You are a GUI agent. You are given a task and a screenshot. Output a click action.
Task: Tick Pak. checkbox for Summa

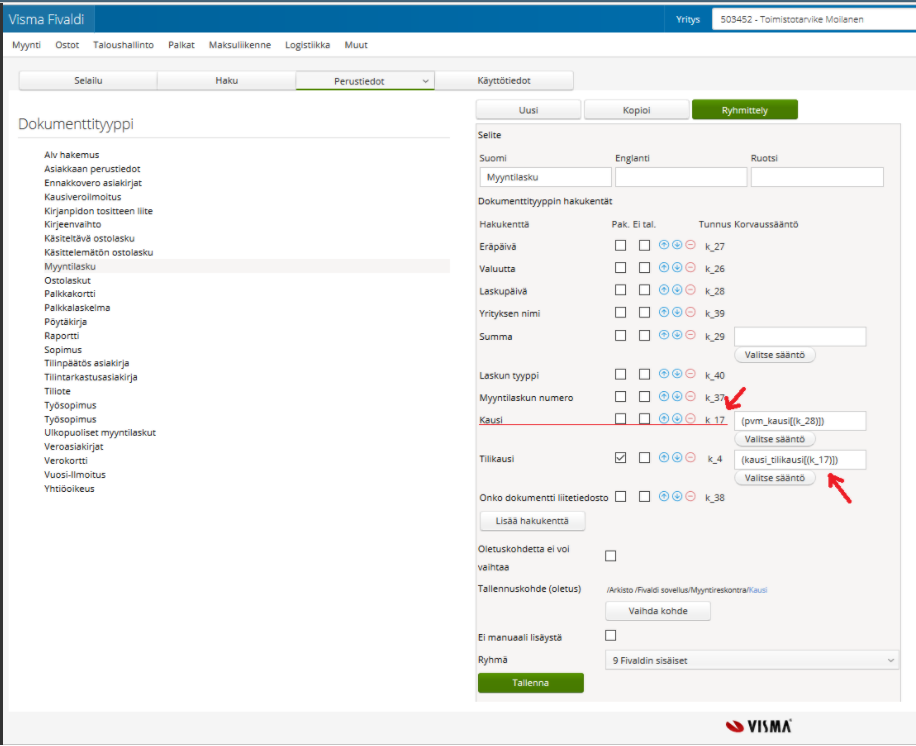[620, 336]
